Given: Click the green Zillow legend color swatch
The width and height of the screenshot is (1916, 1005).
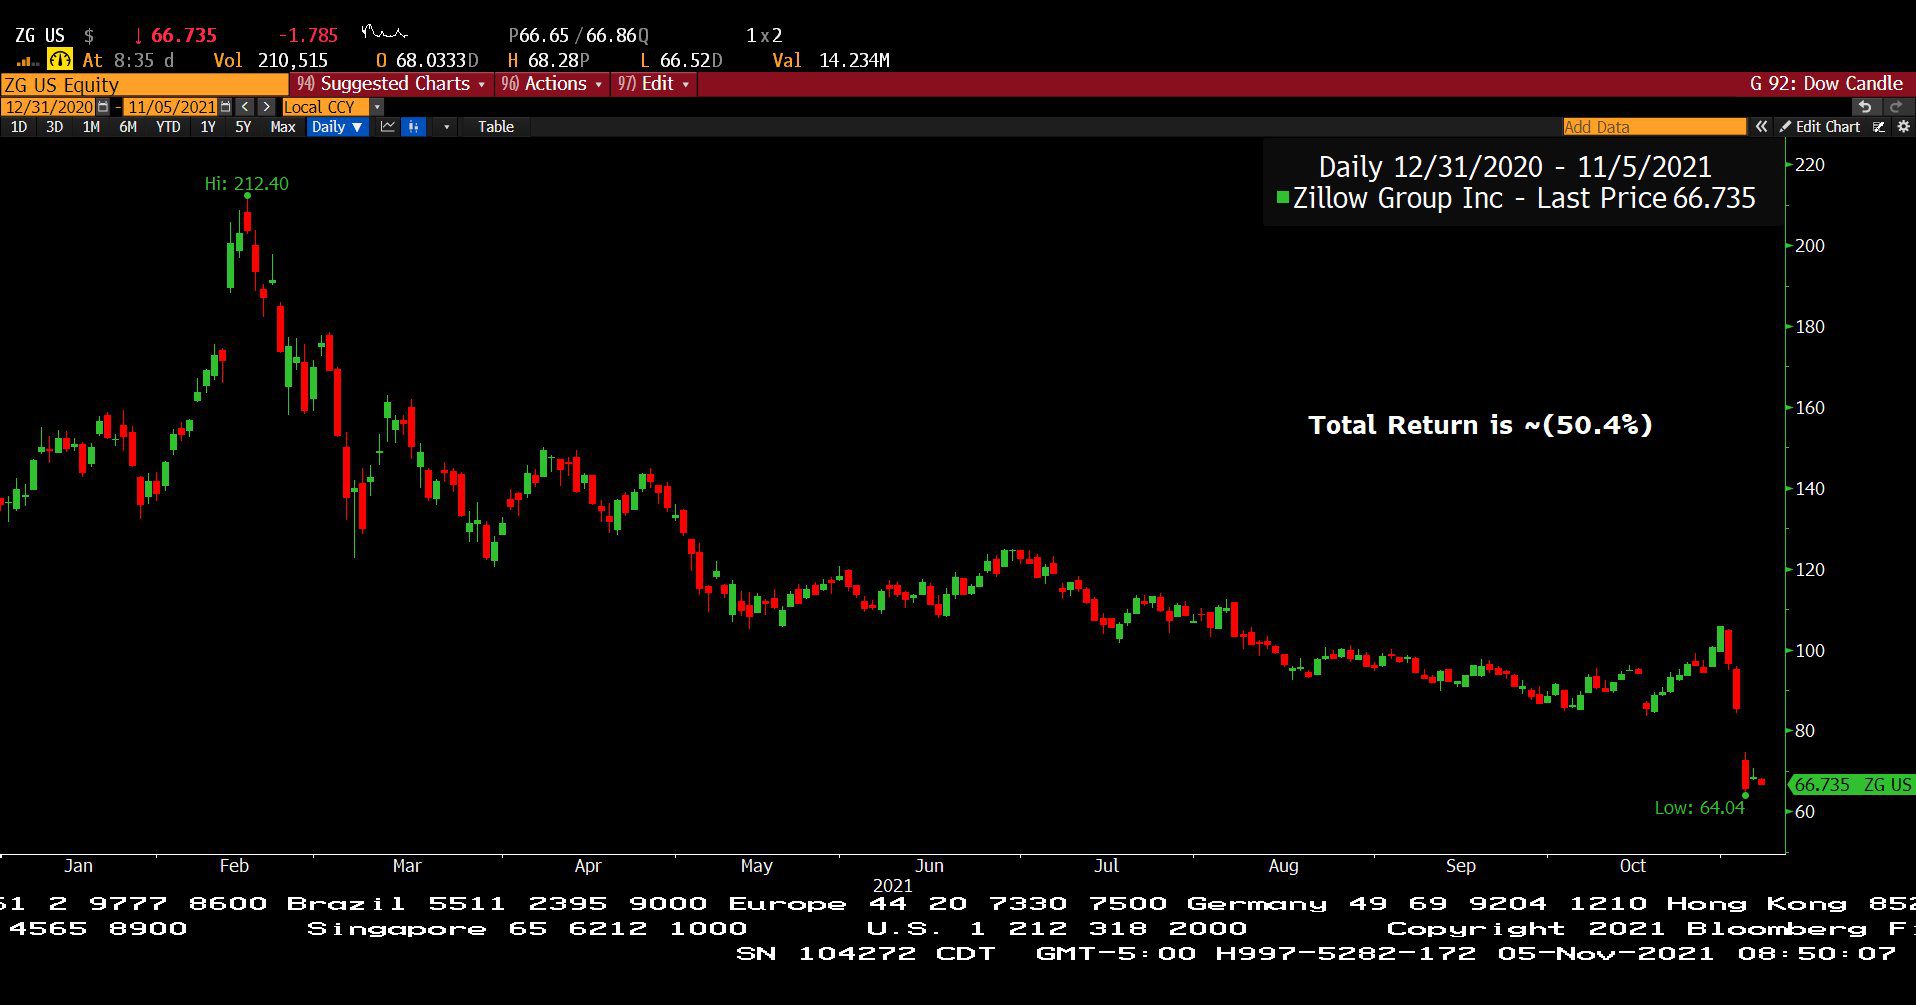Looking at the screenshot, I should click(x=1283, y=197).
